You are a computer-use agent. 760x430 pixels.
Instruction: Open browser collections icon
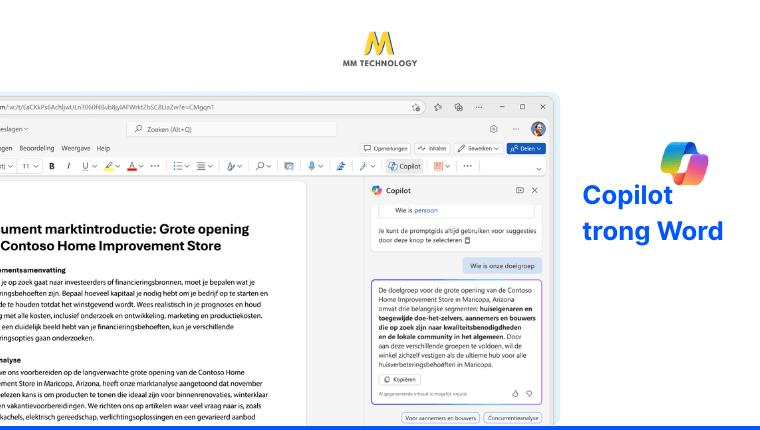(x=459, y=107)
